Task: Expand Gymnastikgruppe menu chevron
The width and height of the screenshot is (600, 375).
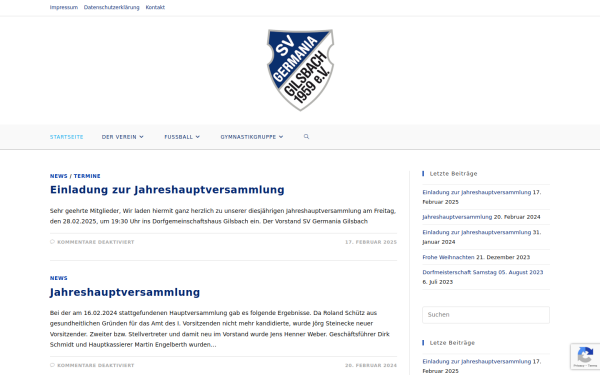Action: [x=281, y=137]
